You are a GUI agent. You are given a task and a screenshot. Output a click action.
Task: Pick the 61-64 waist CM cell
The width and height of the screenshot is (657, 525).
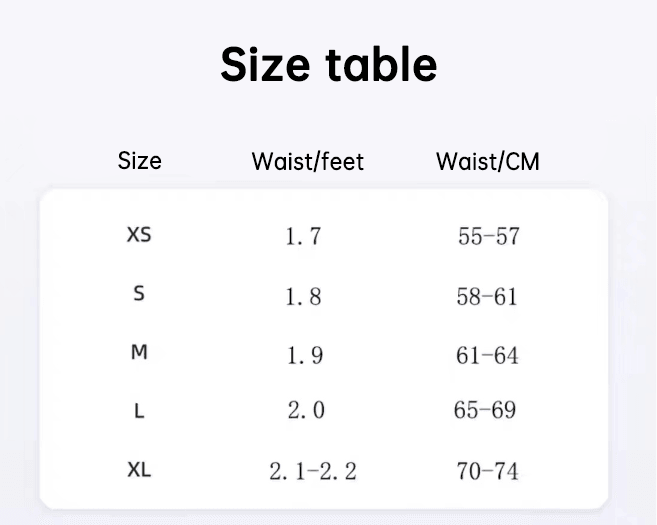pyautogui.click(x=488, y=355)
